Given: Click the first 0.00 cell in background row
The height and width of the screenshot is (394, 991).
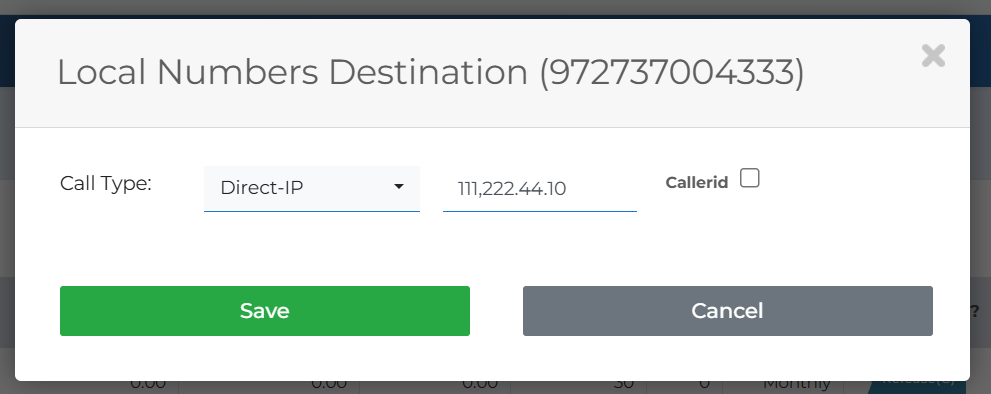Looking at the screenshot, I should pos(148,384).
